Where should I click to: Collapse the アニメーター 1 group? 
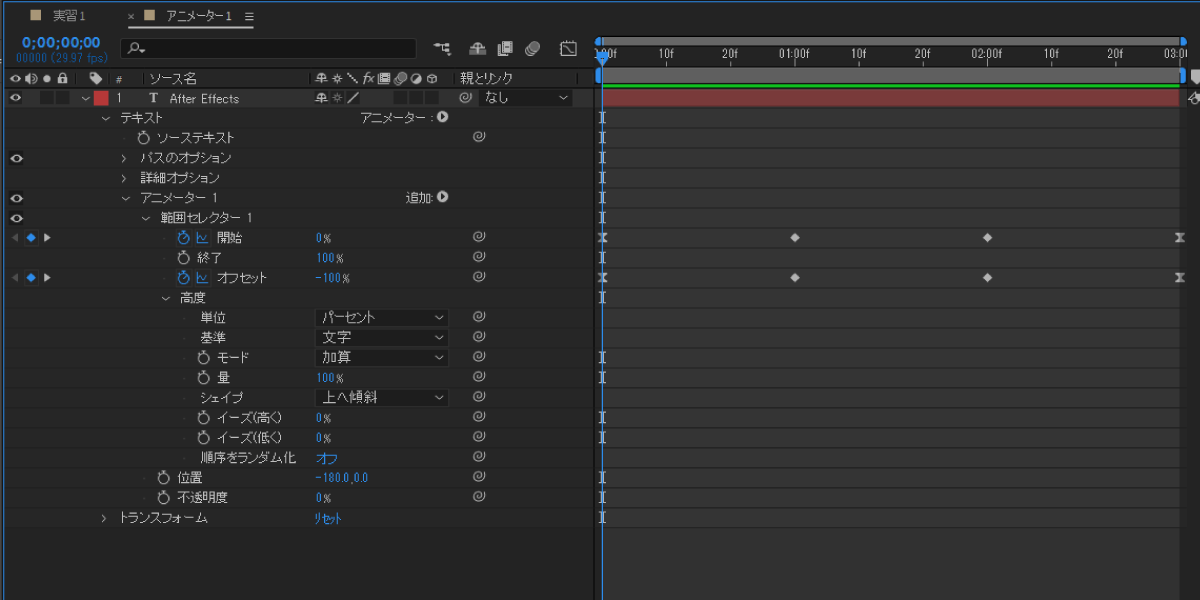pos(126,198)
